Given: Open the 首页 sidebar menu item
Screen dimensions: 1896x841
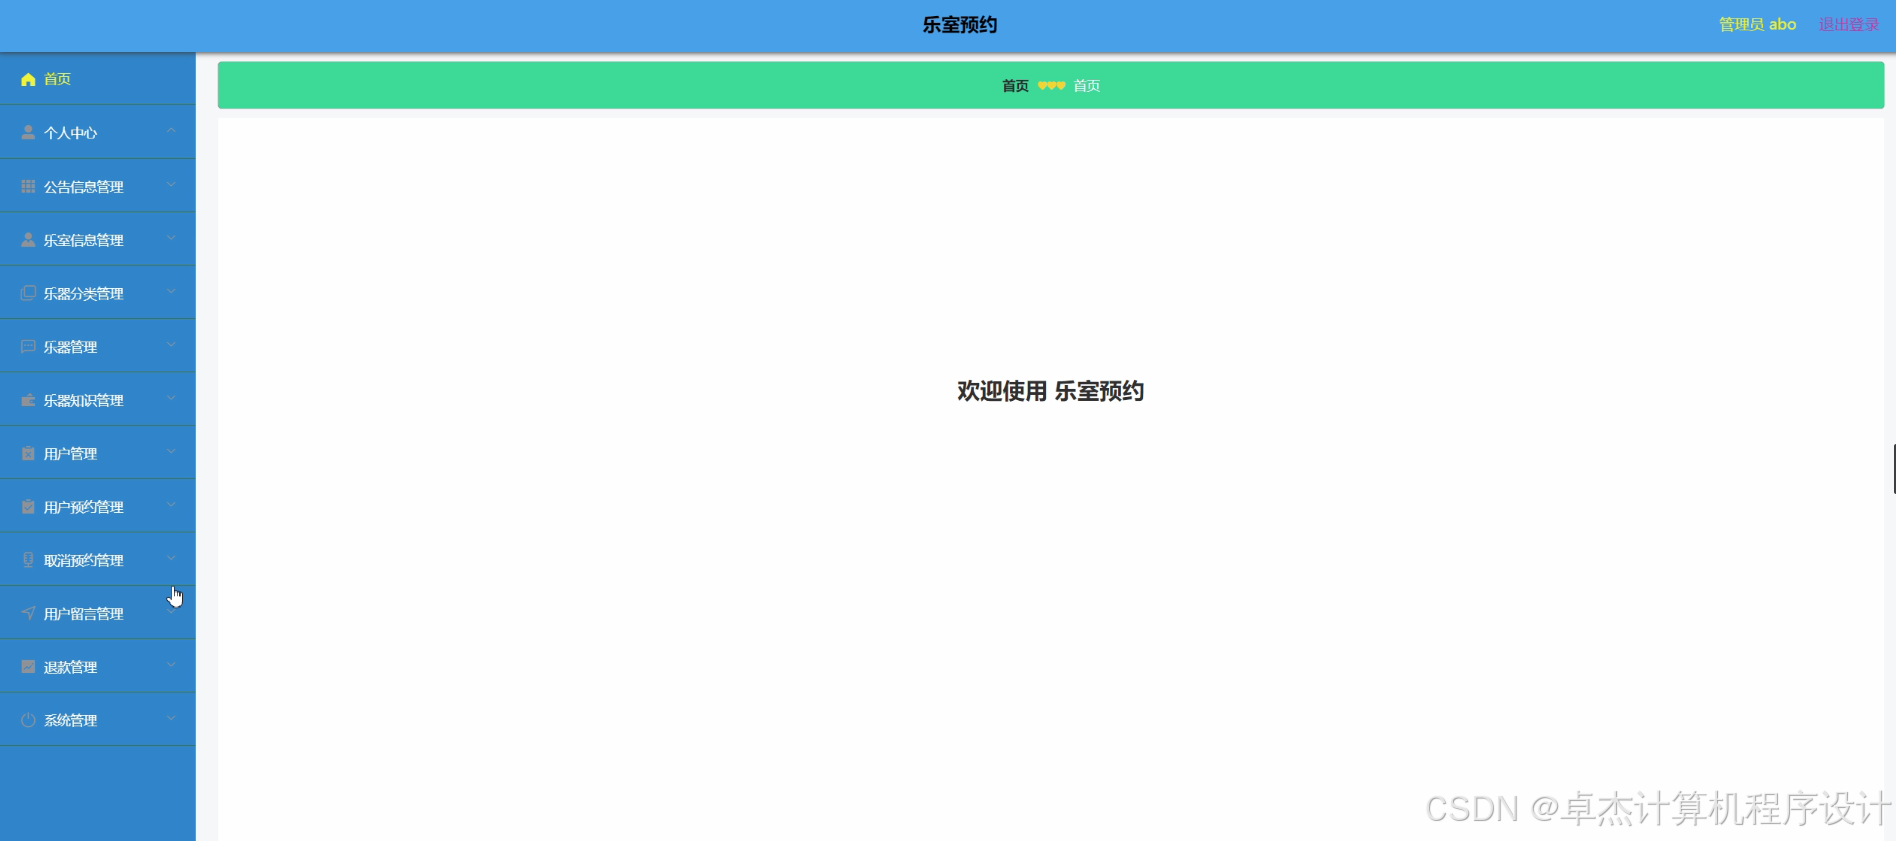Looking at the screenshot, I should coord(98,79).
